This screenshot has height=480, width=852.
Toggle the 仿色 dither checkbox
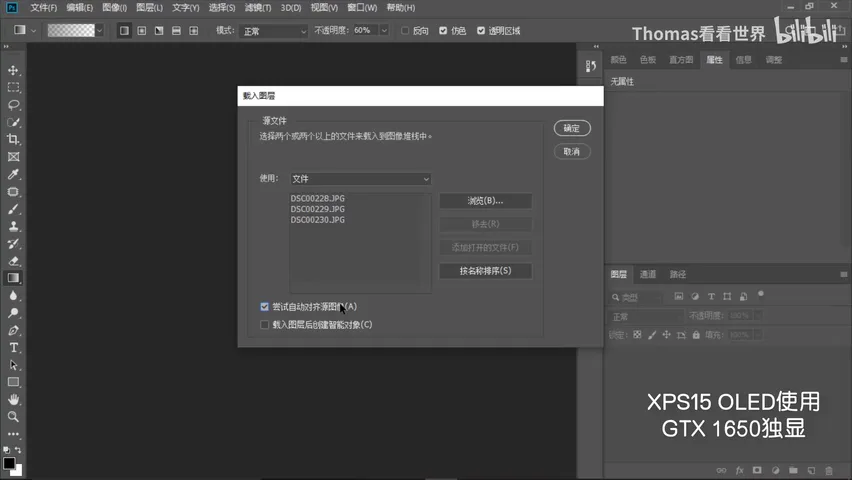click(x=443, y=31)
